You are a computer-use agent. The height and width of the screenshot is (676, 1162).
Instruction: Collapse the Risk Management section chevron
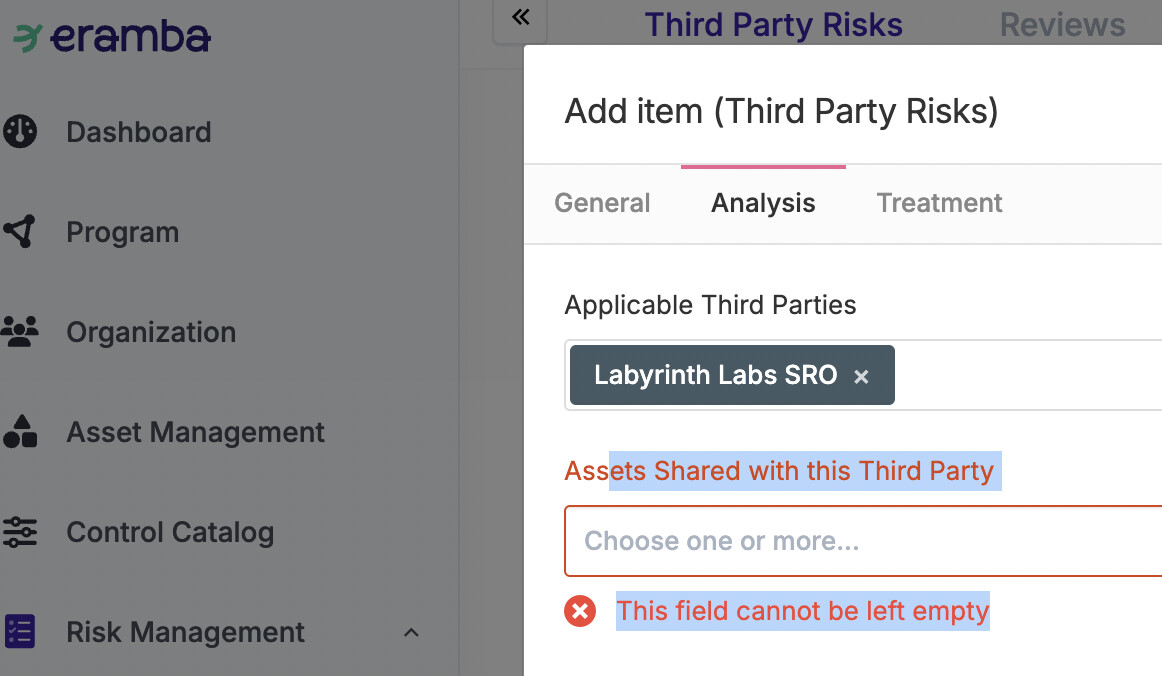coord(411,632)
